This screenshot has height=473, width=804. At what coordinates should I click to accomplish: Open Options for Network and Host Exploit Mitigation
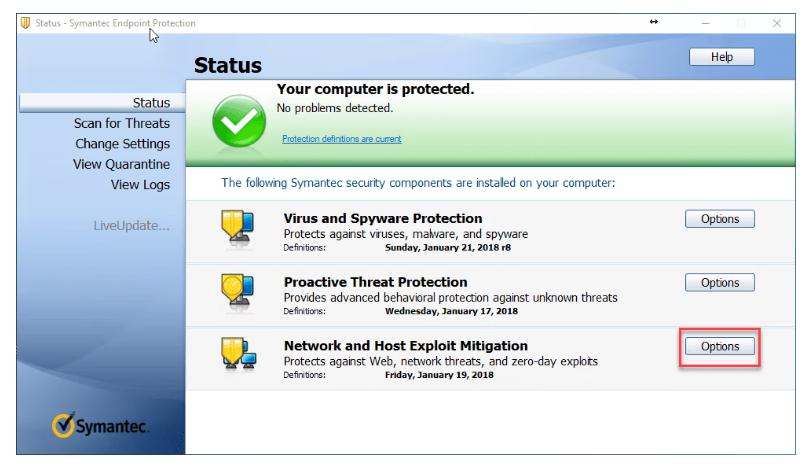719,346
